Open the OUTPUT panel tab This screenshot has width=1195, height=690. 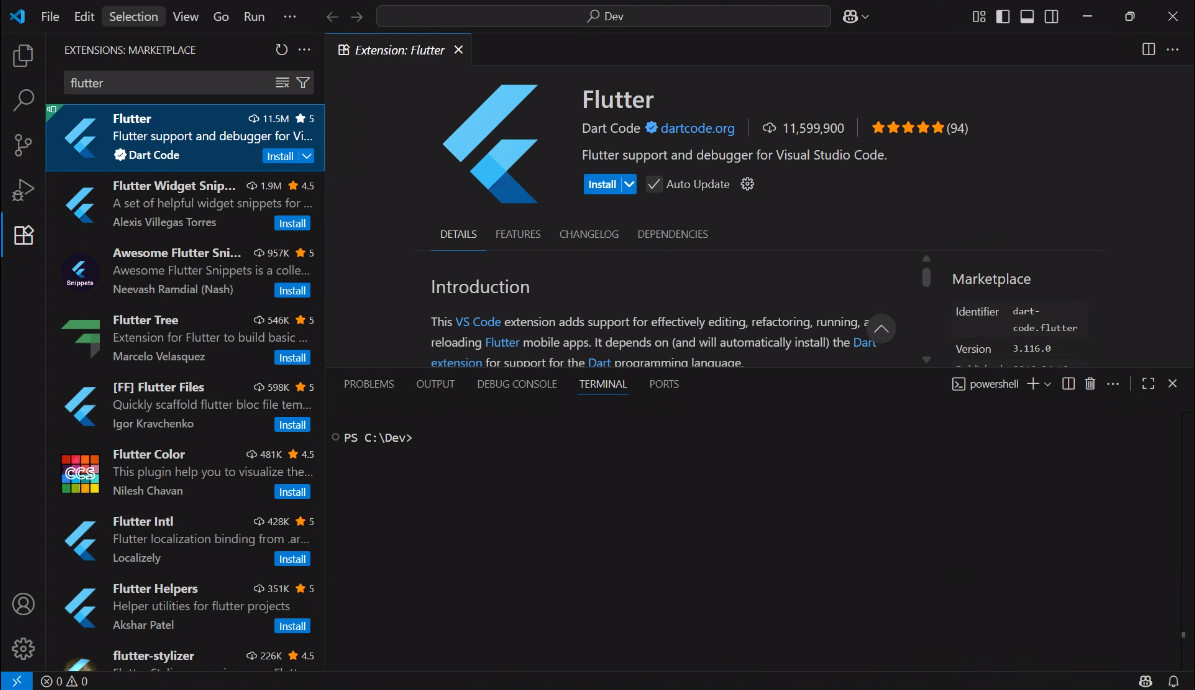click(x=435, y=384)
